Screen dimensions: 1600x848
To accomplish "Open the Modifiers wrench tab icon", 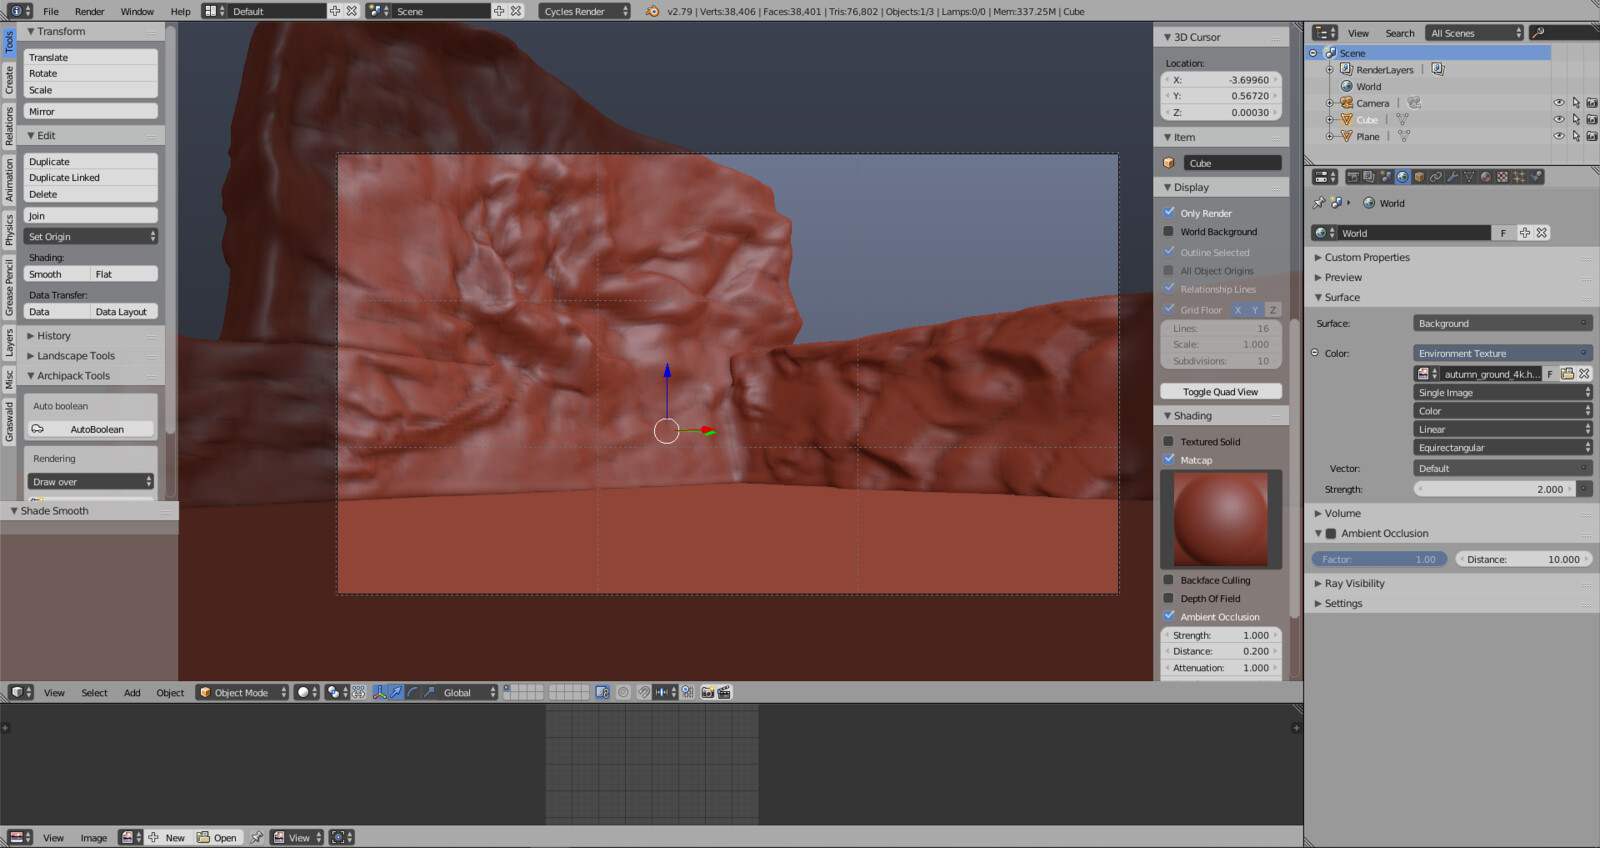I will [1452, 177].
